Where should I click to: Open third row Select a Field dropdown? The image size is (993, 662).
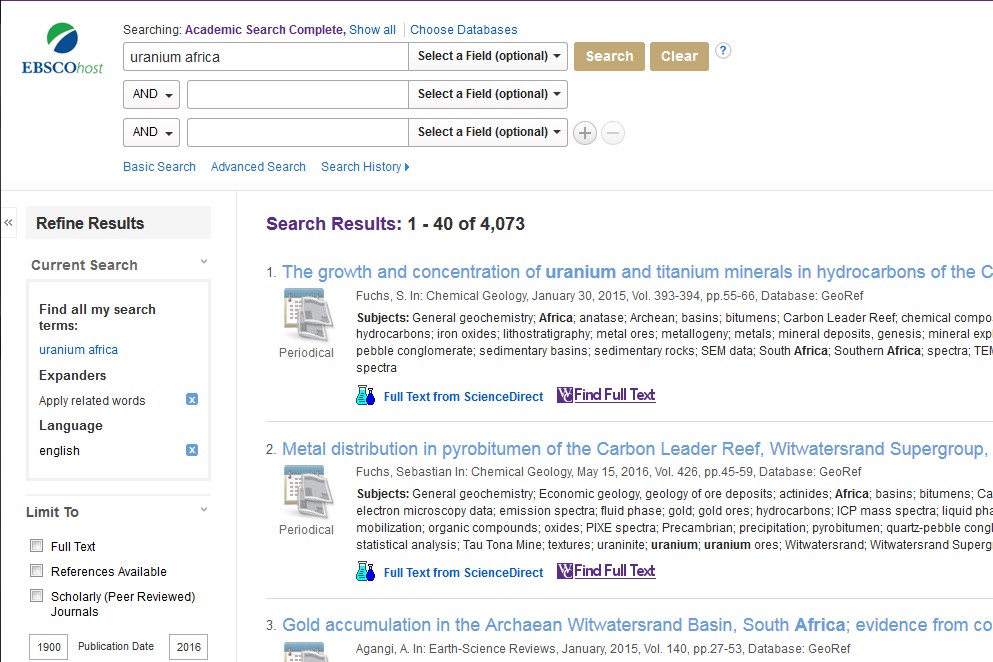(488, 132)
